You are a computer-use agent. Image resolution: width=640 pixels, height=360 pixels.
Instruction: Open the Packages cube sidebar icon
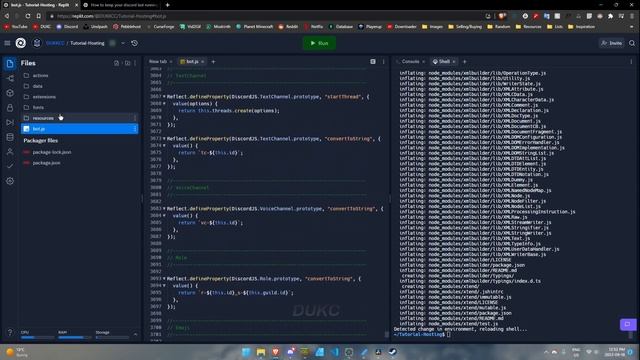(10, 93)
